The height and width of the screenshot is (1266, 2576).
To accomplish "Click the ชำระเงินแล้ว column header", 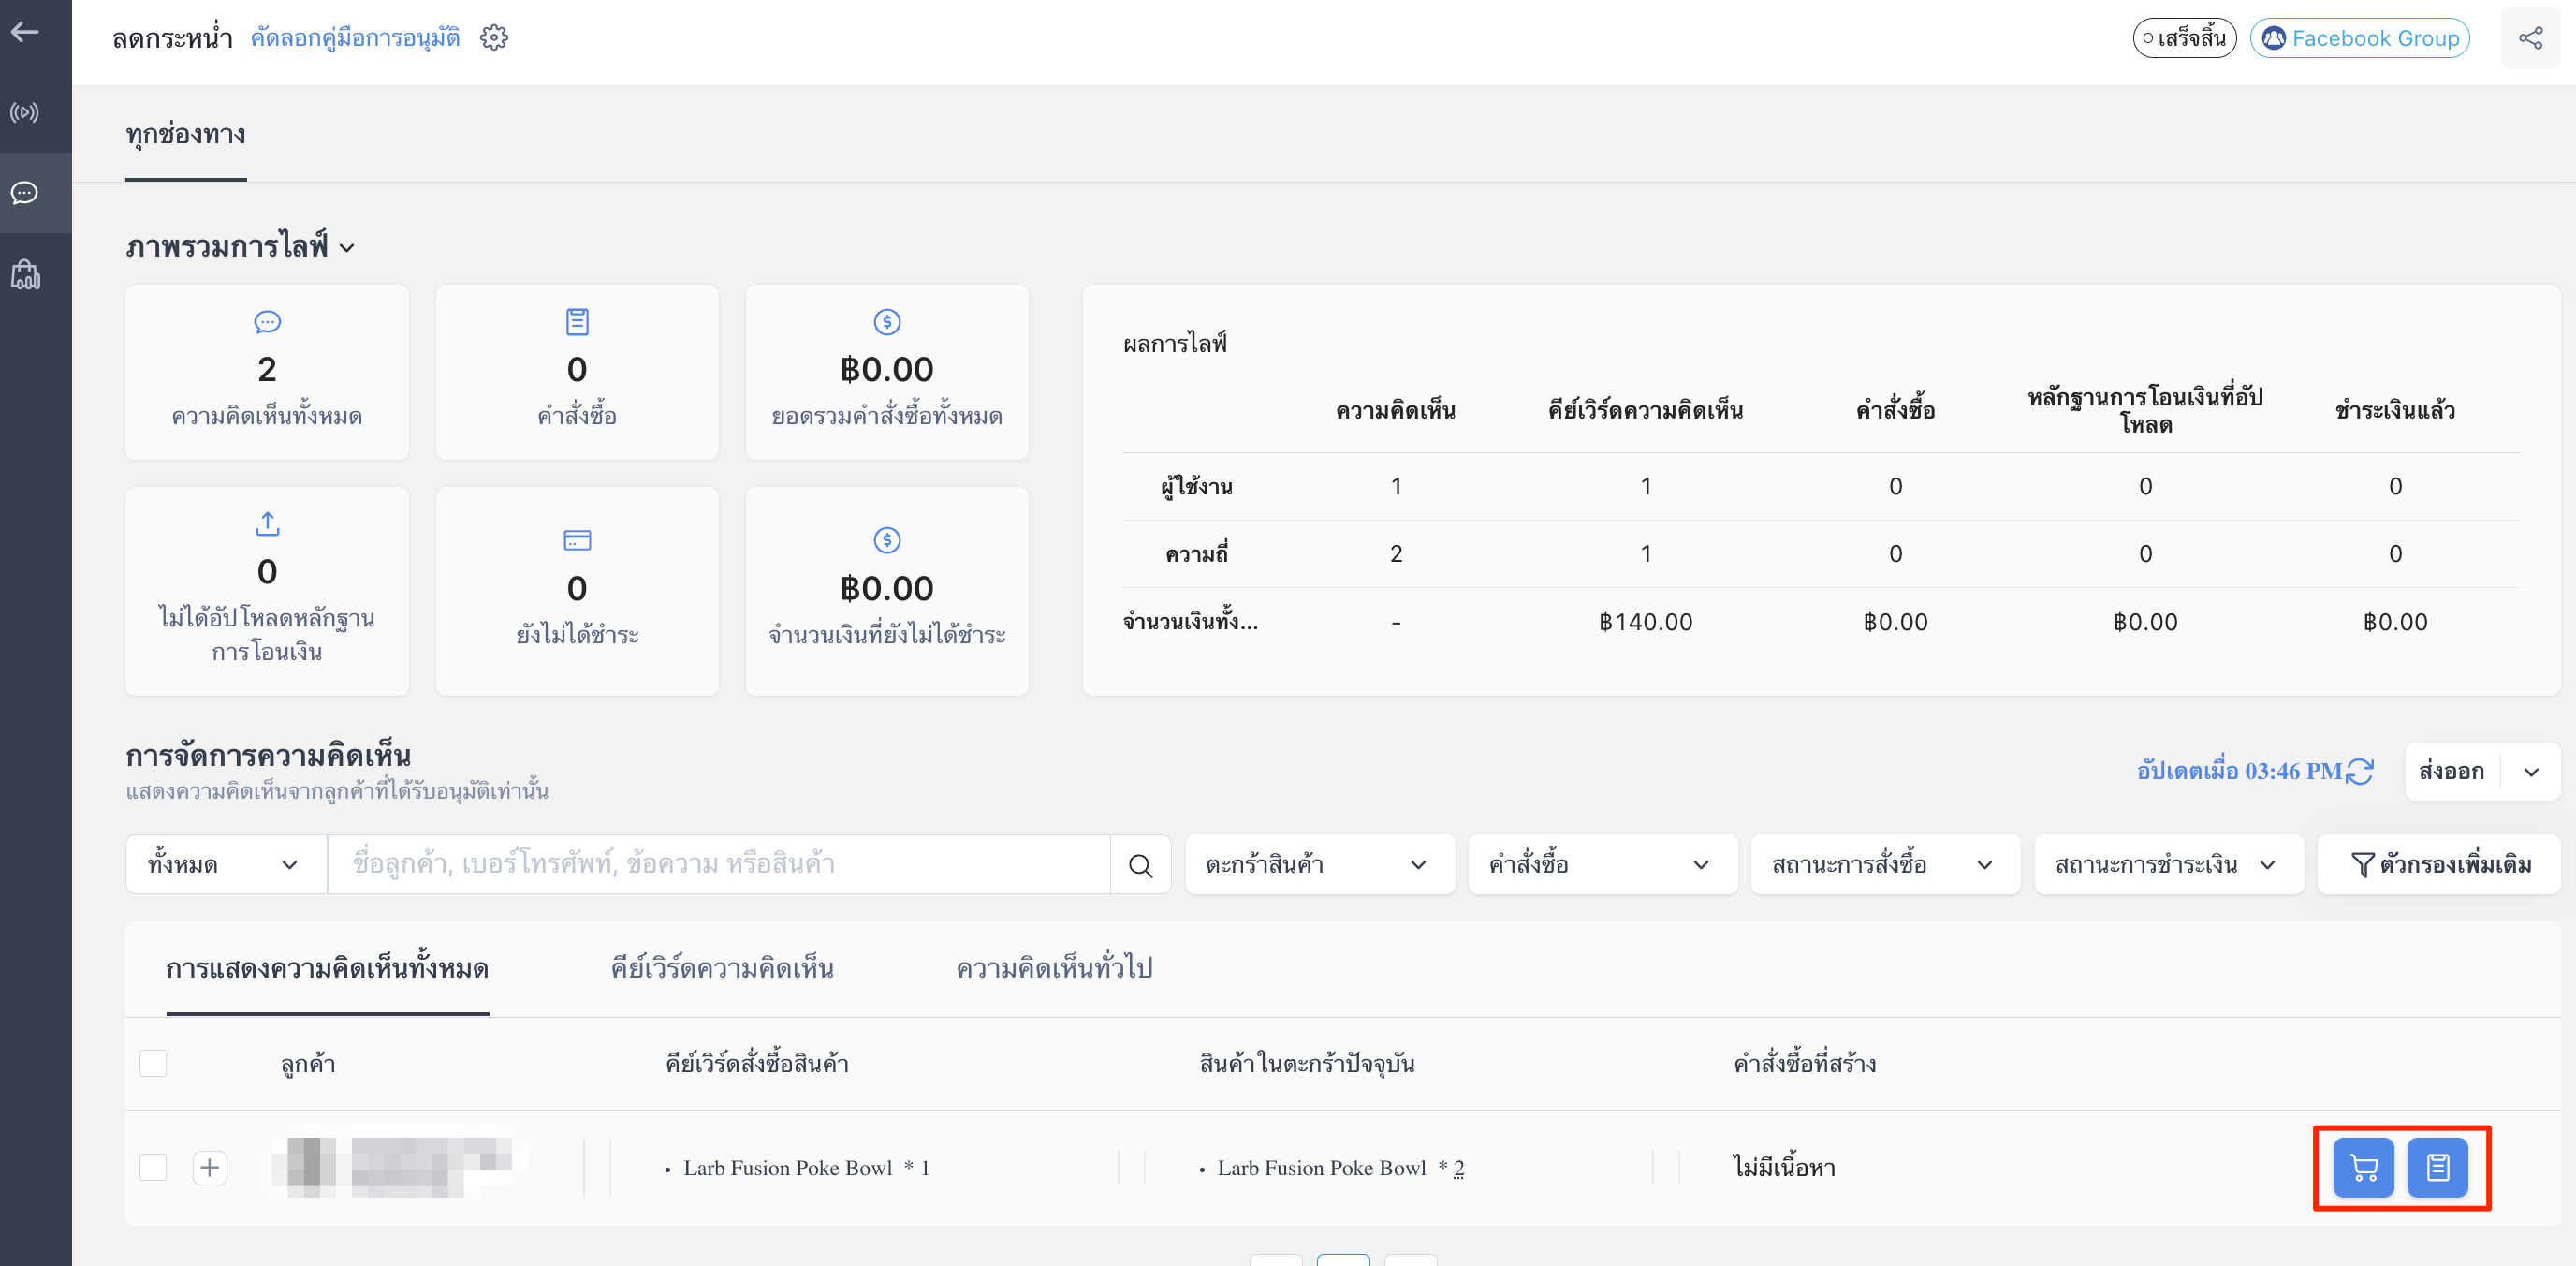I will pos(2395,410).
